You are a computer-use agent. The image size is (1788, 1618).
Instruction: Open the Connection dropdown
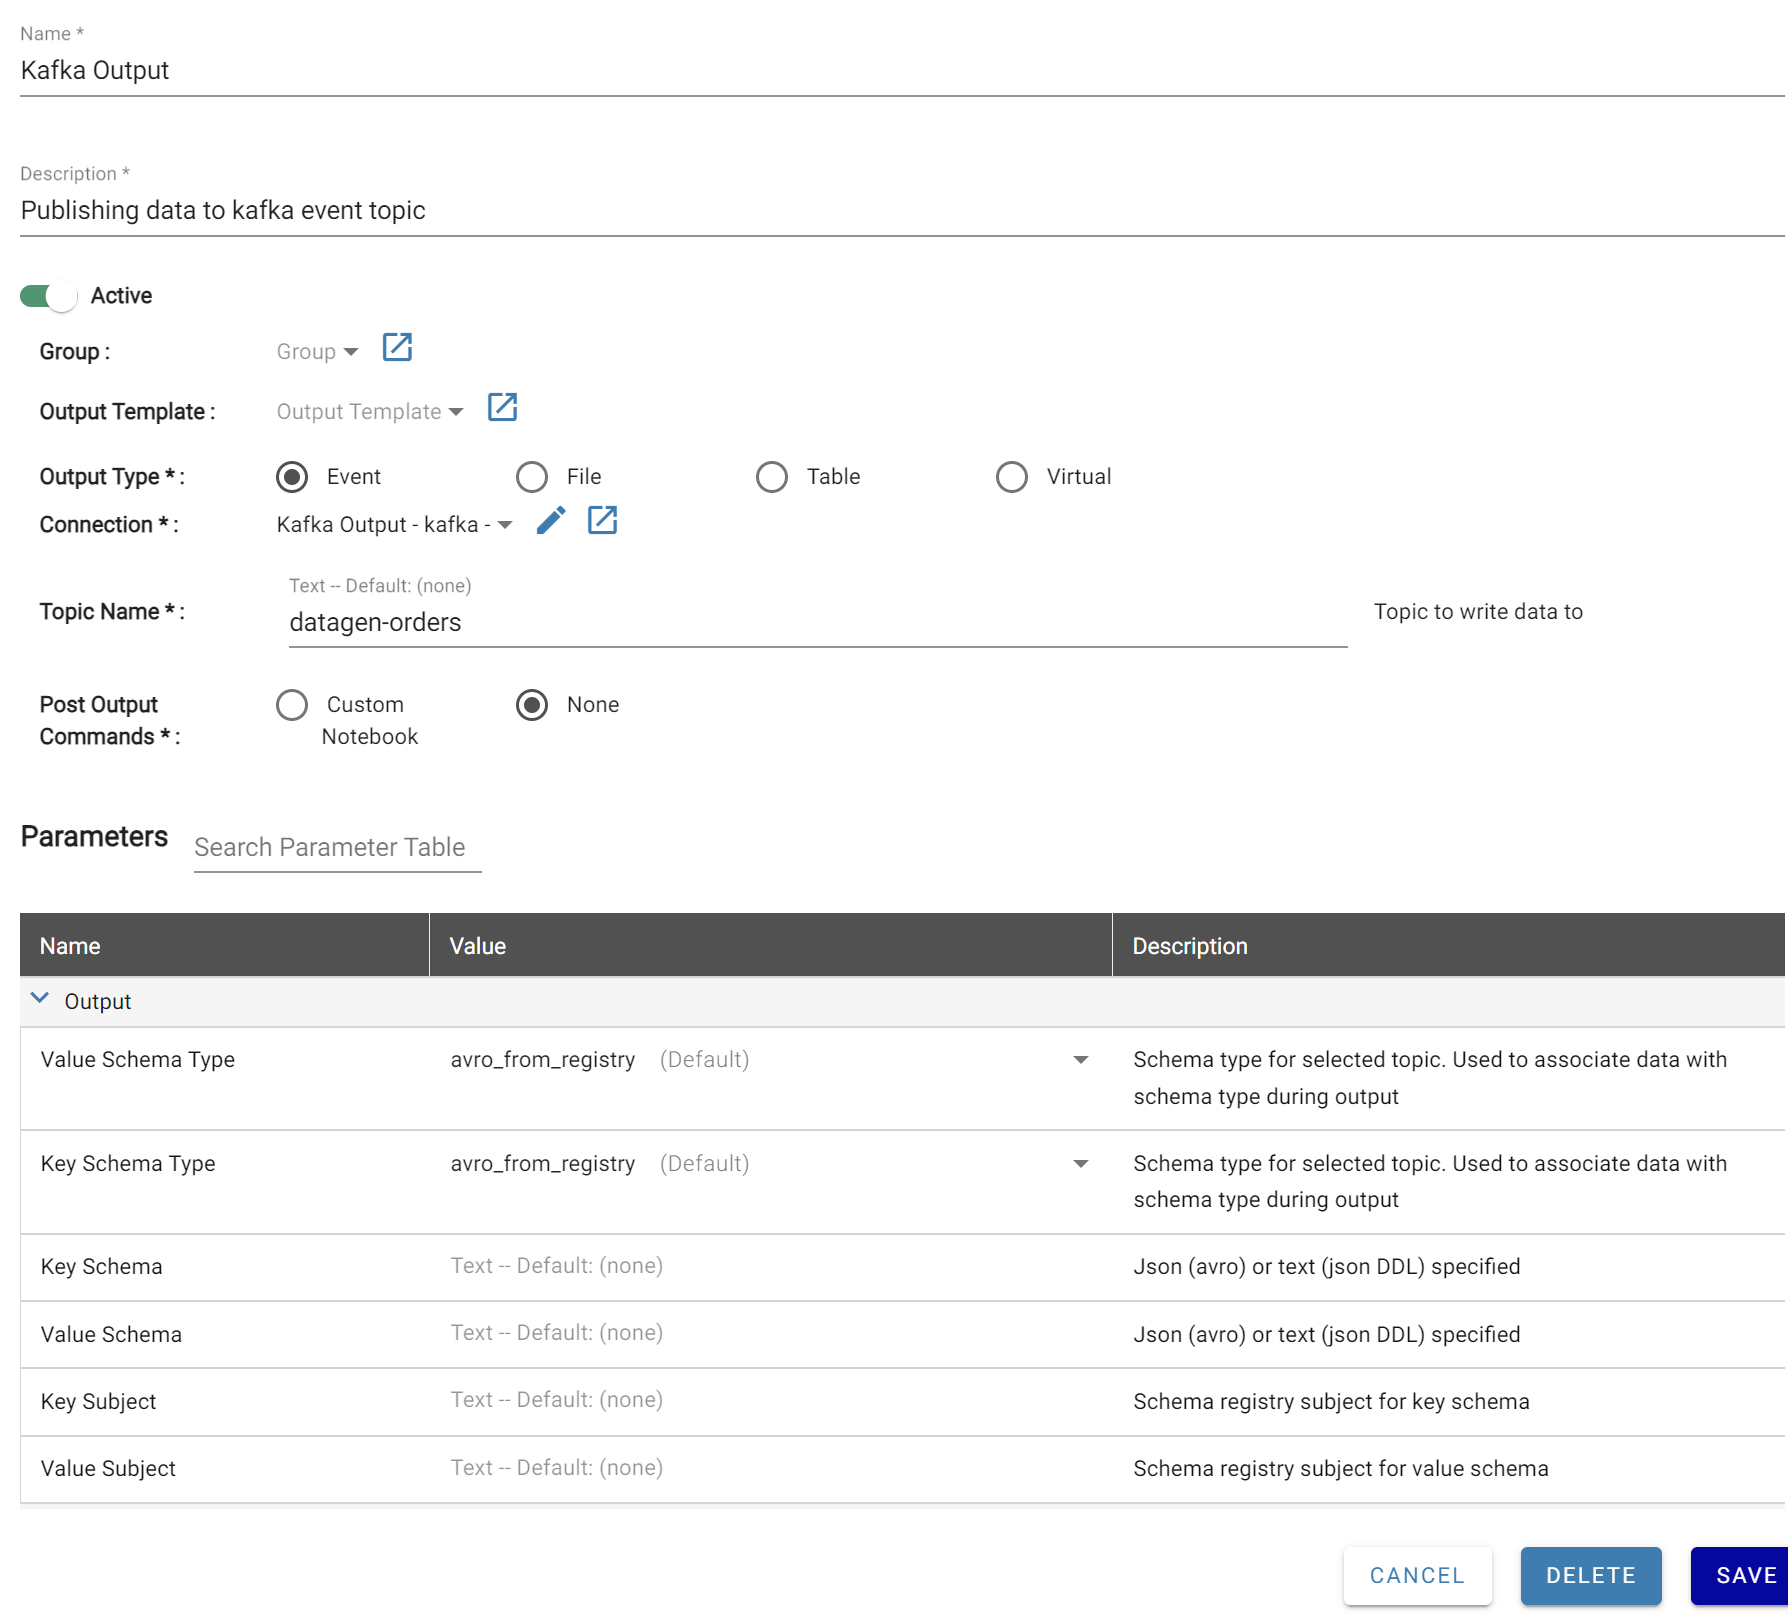[395, 525]
